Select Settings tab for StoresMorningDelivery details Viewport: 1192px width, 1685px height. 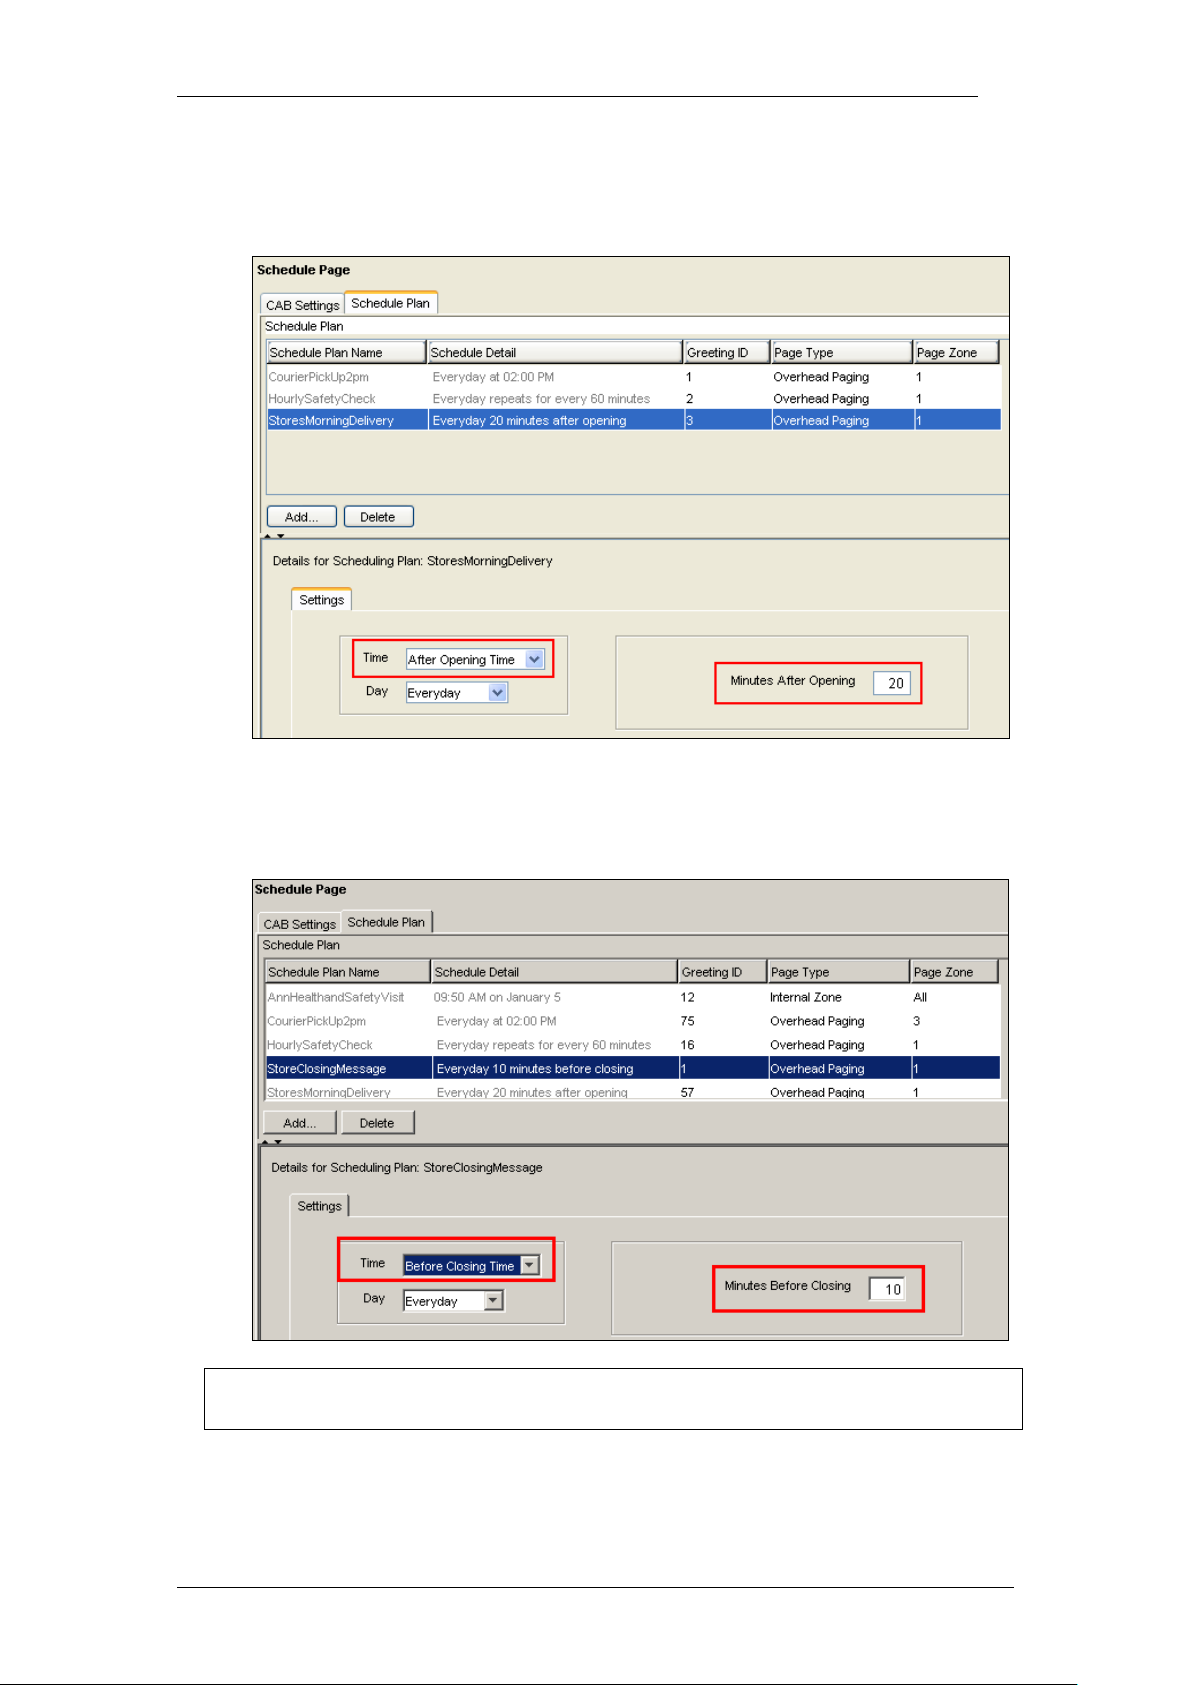coord(321,600)
